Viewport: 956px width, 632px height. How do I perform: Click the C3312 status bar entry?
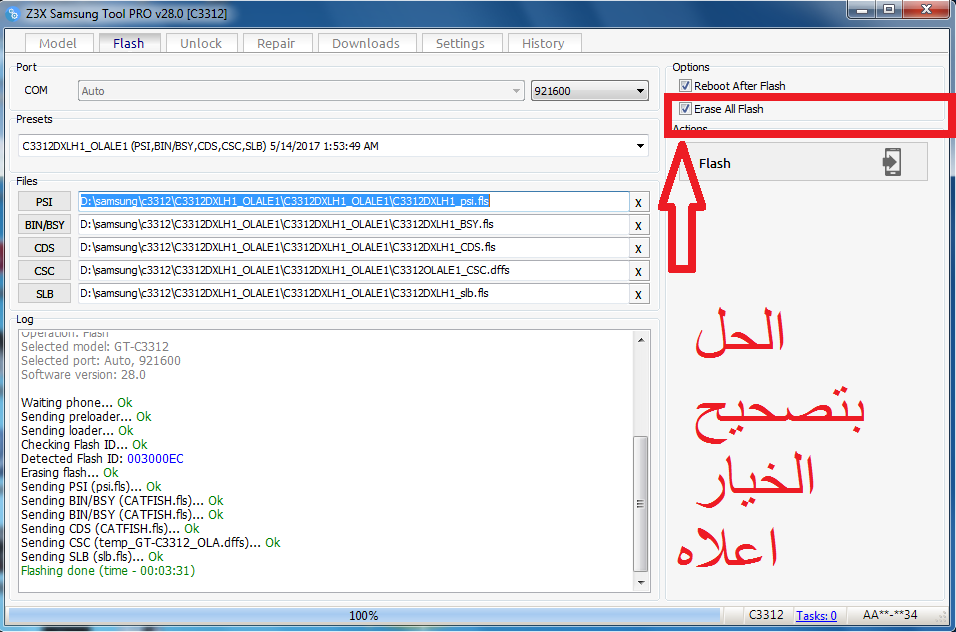[766, 615]
